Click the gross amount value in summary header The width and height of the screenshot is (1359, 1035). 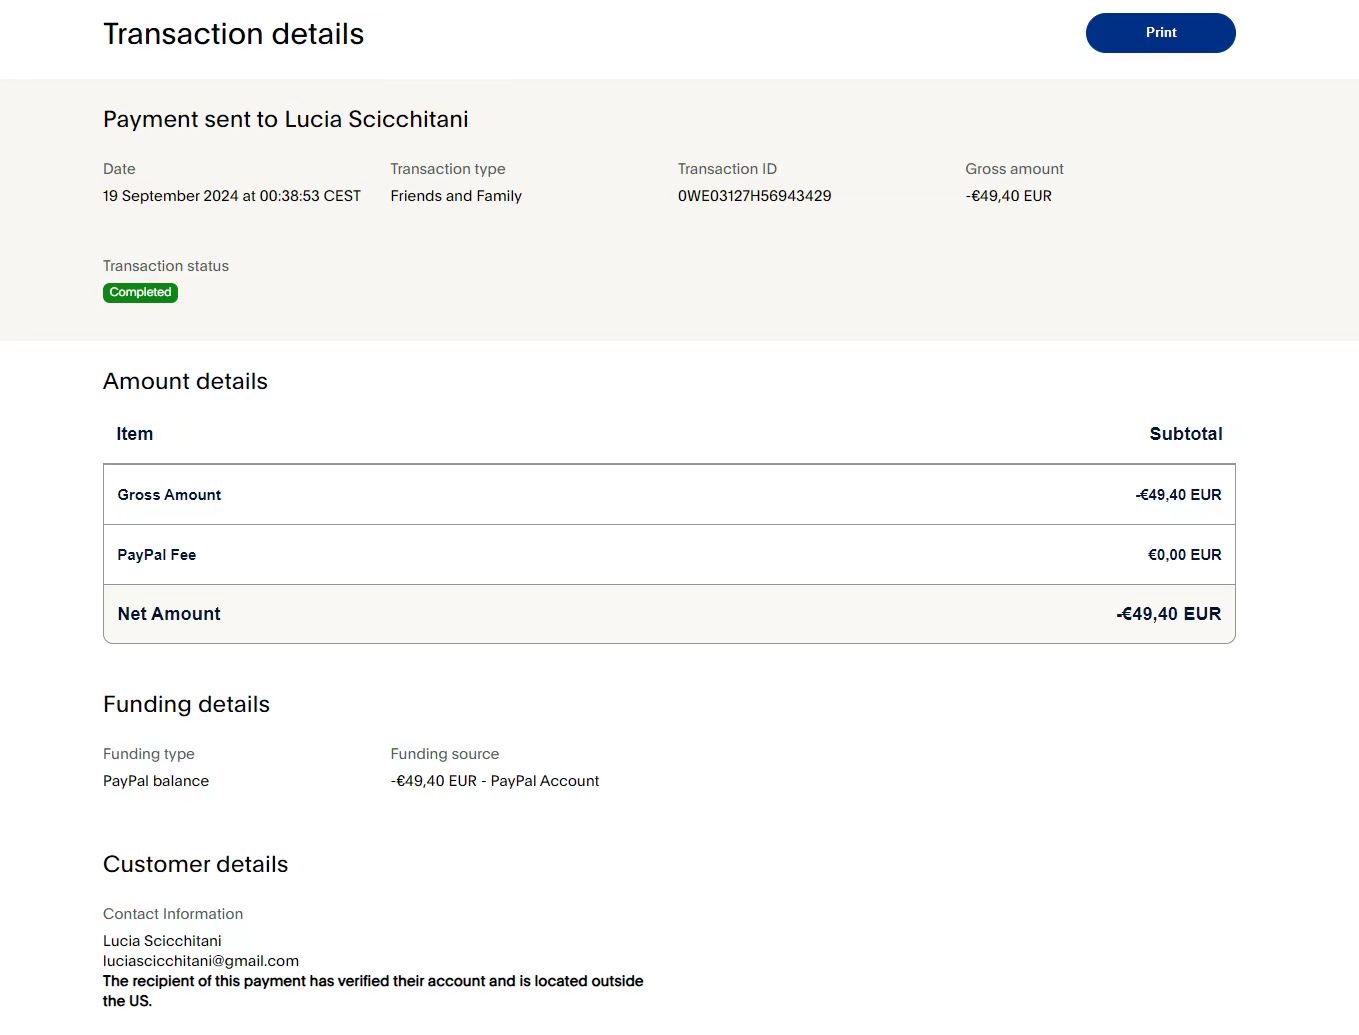tap(1008, 196)
